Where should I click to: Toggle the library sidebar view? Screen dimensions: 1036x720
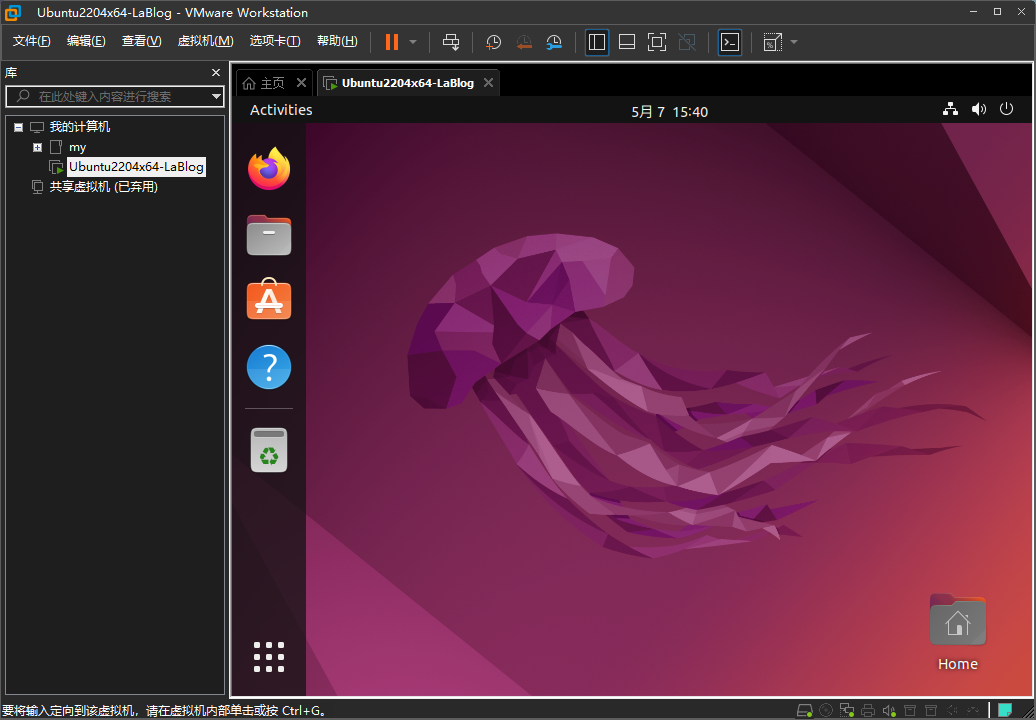(x=597, y=42)
